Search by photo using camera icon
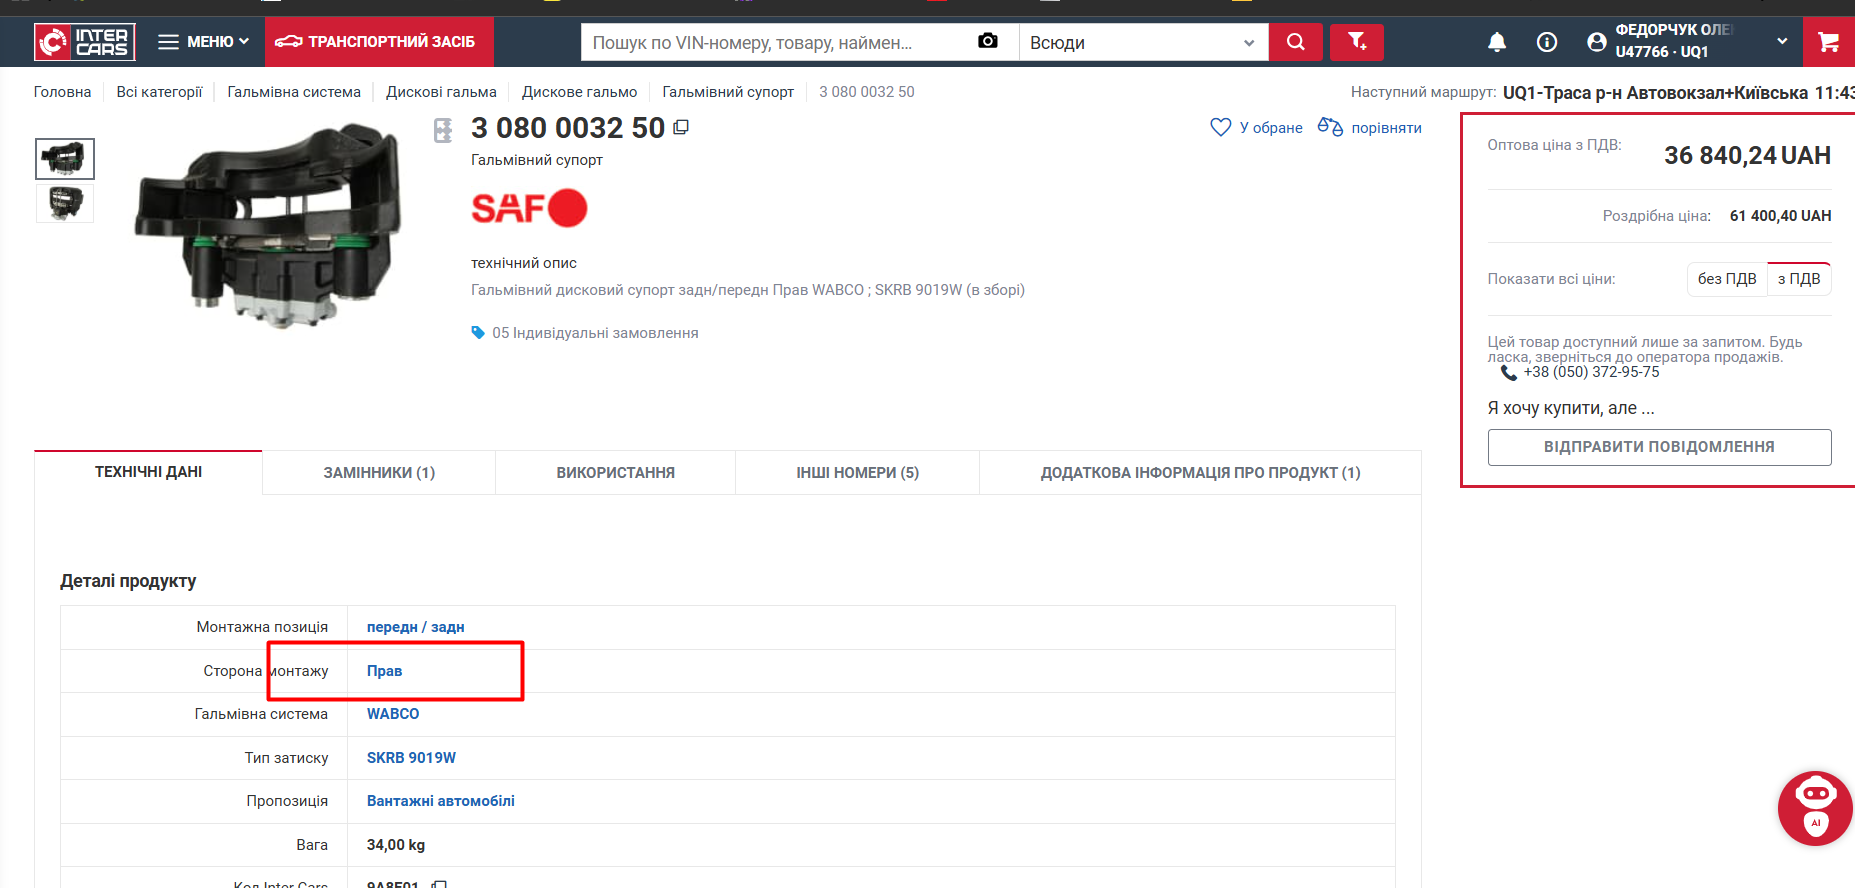Screen dimensions: 1855x888 (987, 41)
